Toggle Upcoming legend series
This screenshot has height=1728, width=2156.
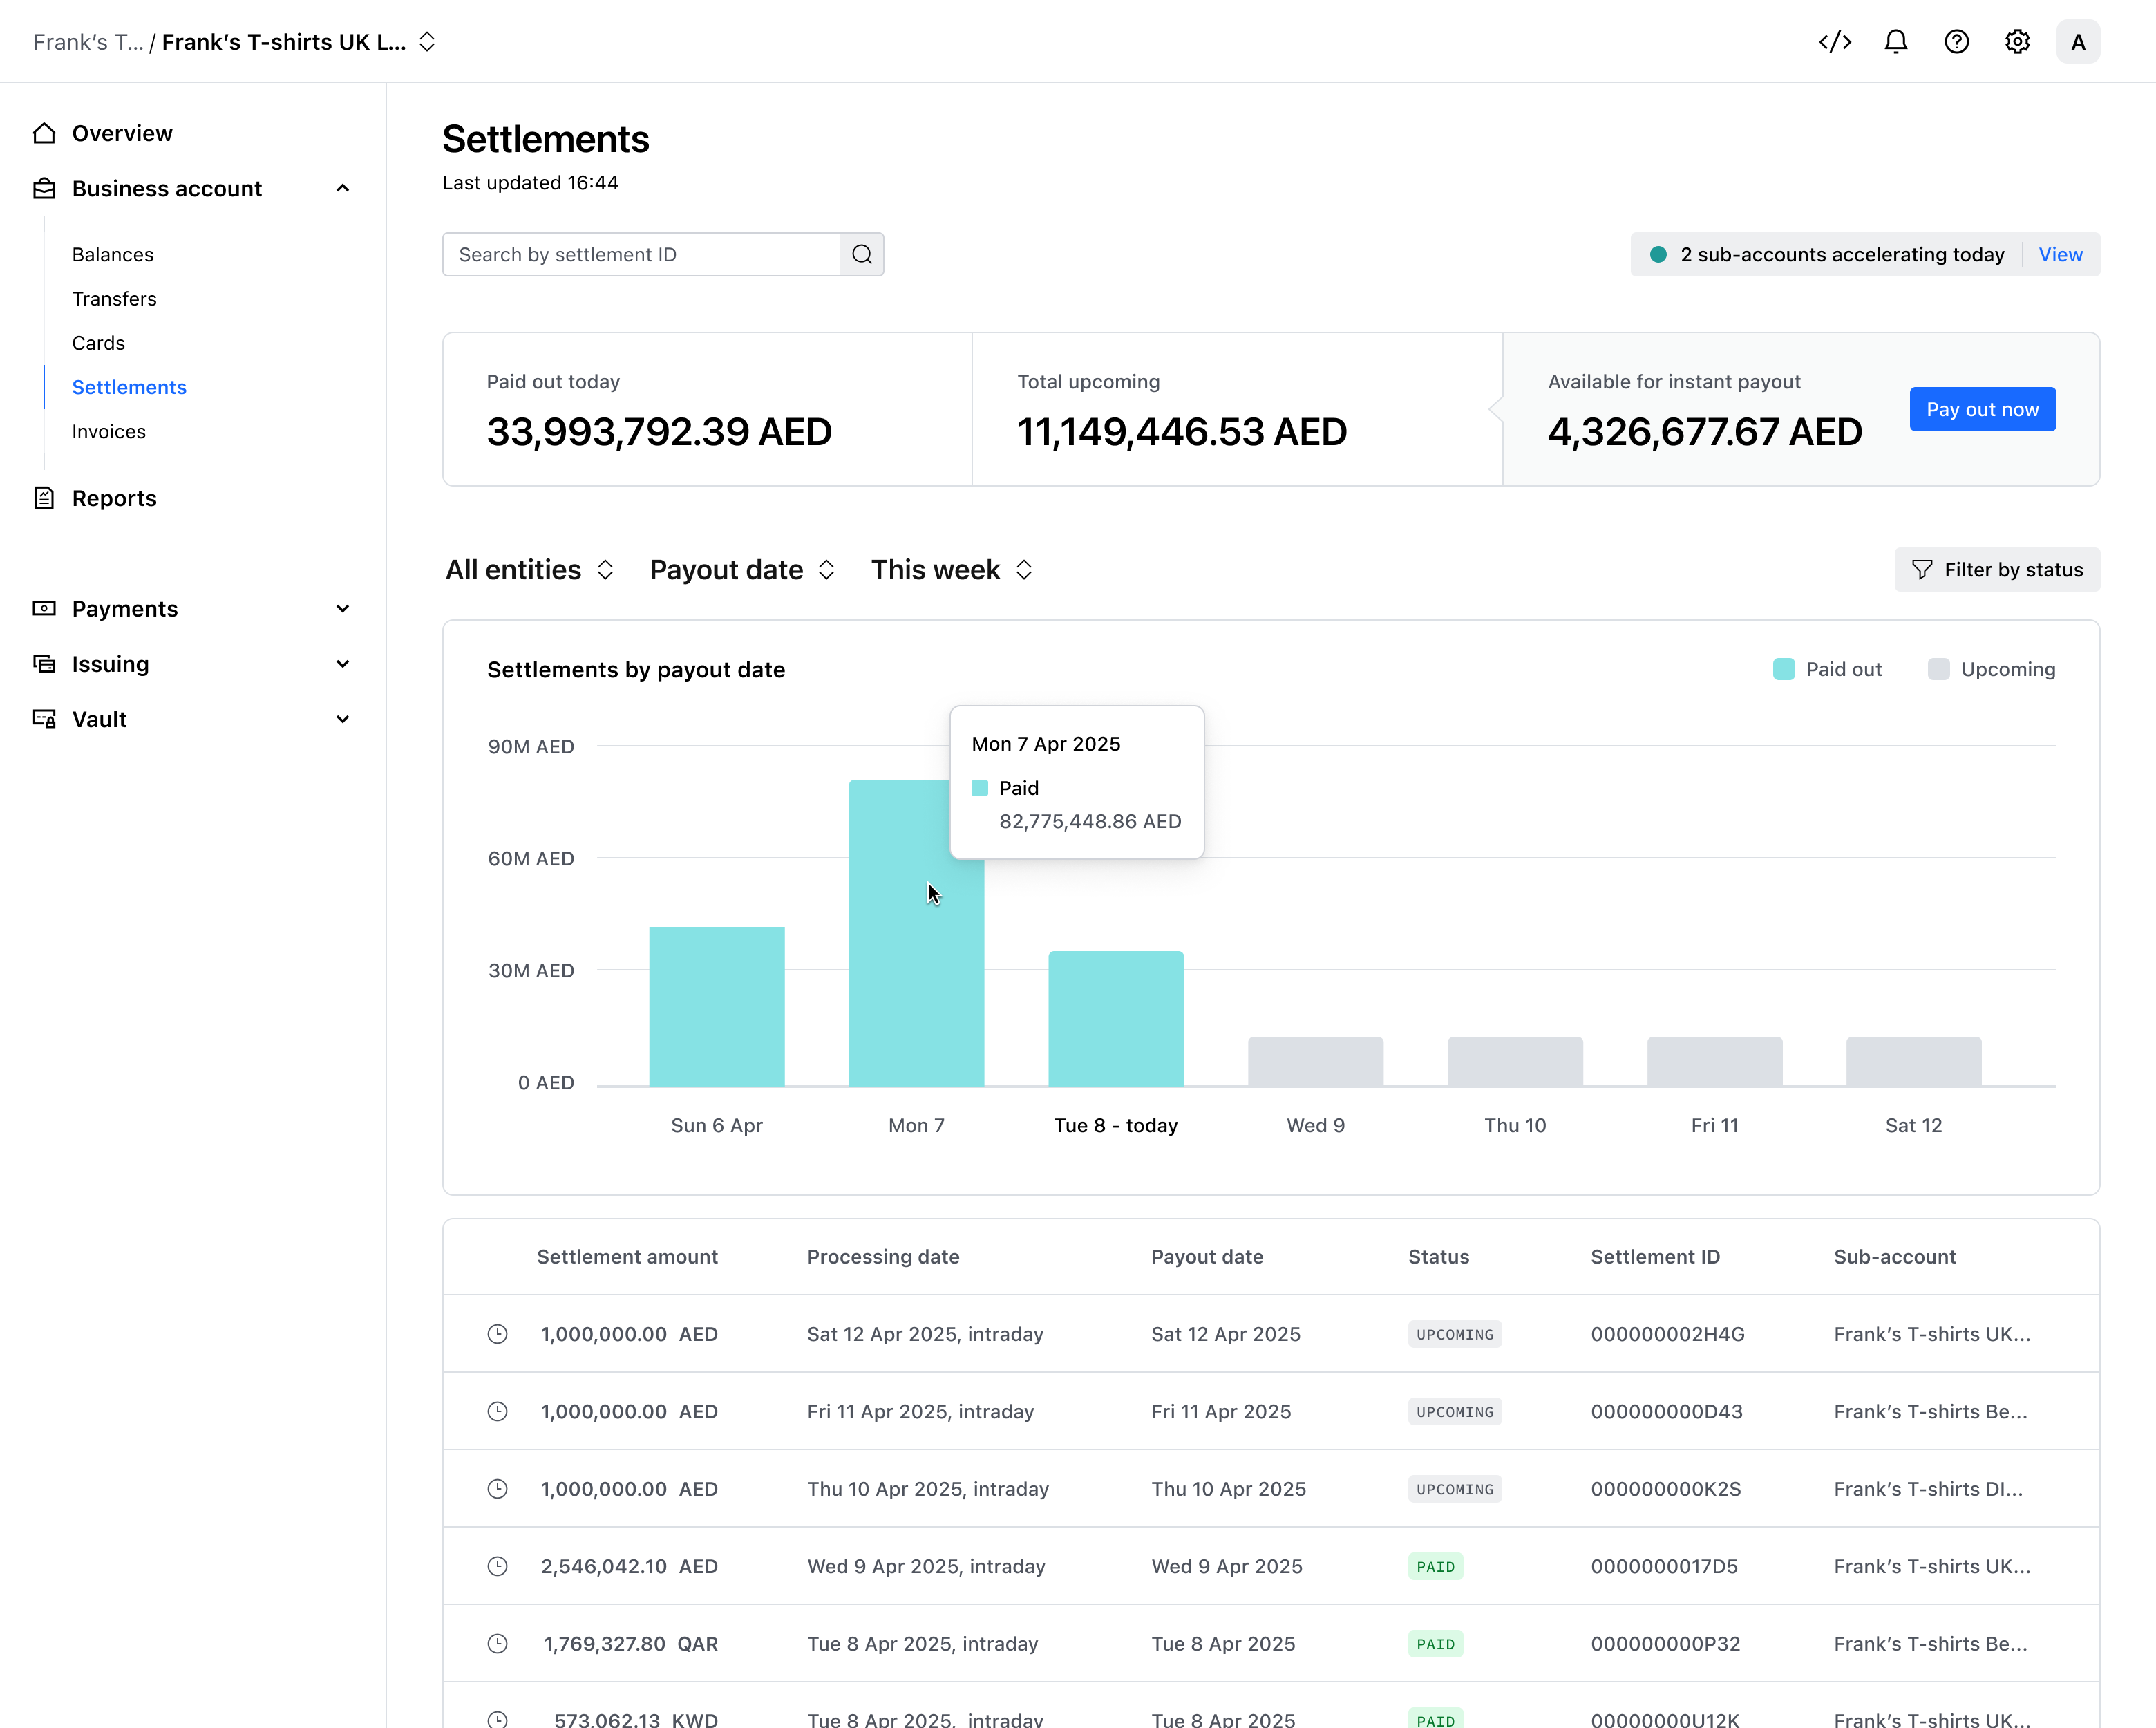pos(1991,670)
